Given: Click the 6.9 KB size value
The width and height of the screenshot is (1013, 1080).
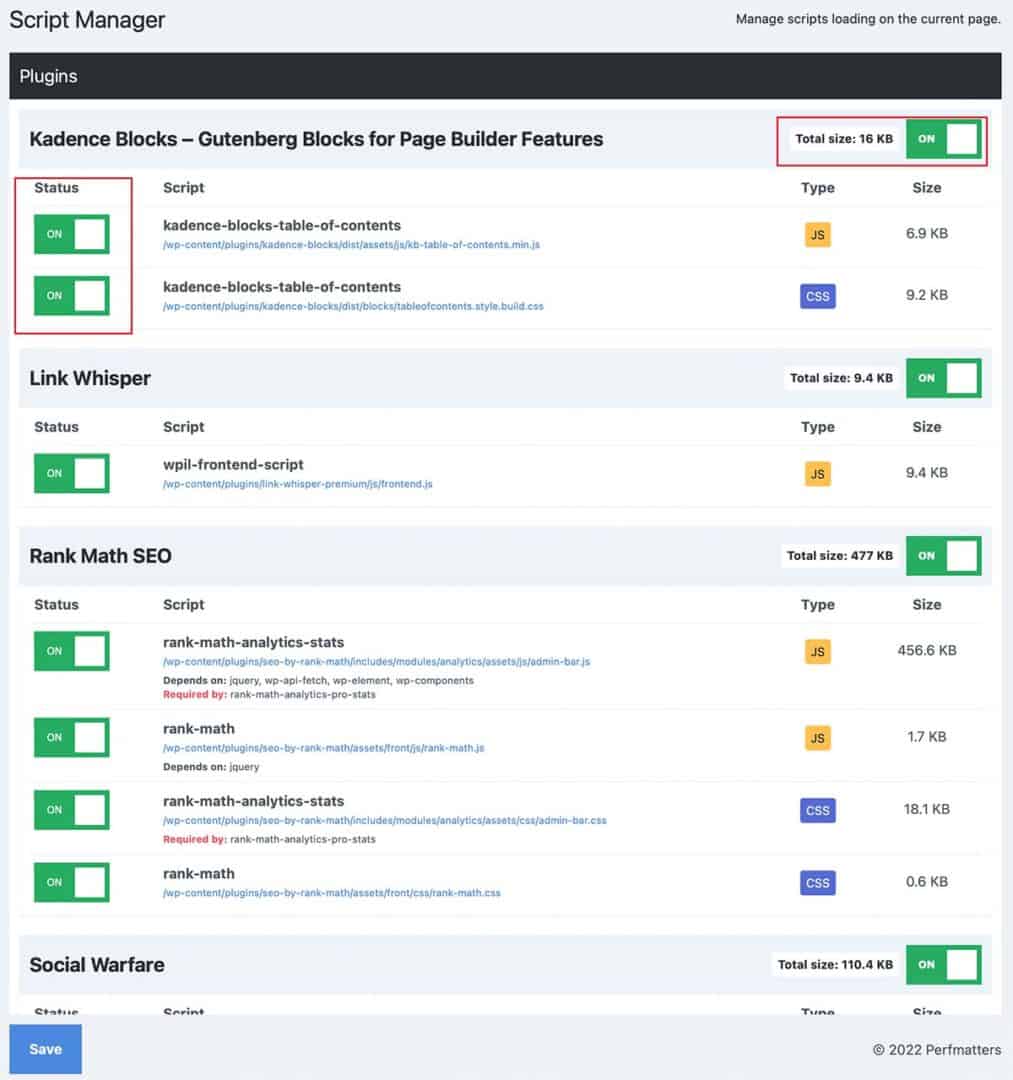Looking at the screenshot, I should (927, 233).
